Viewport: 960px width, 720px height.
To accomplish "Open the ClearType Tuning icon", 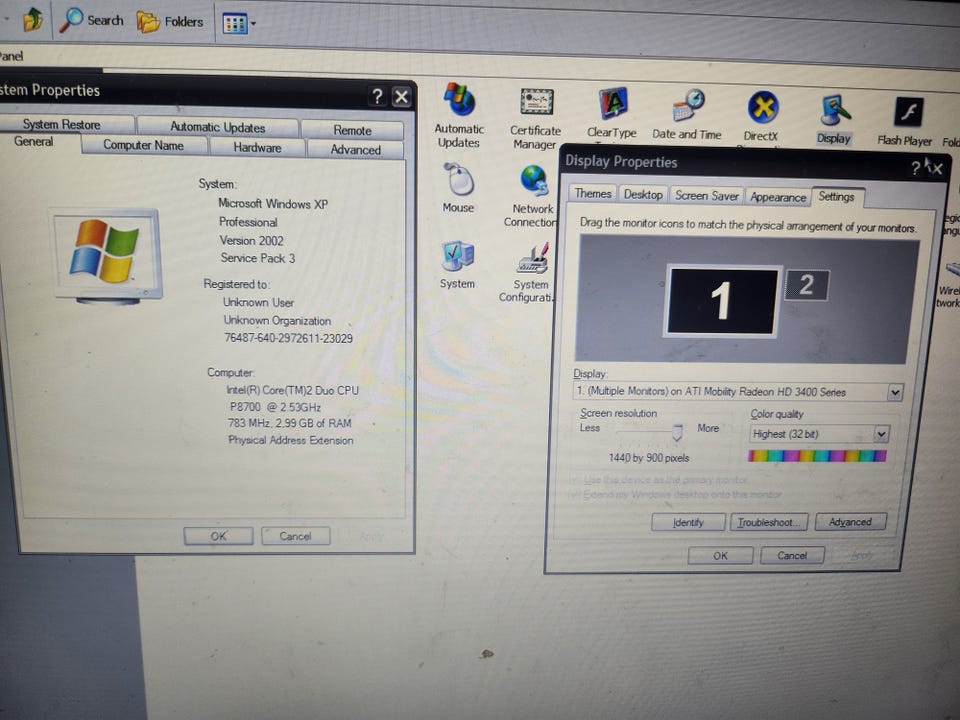I will [612, 114].
